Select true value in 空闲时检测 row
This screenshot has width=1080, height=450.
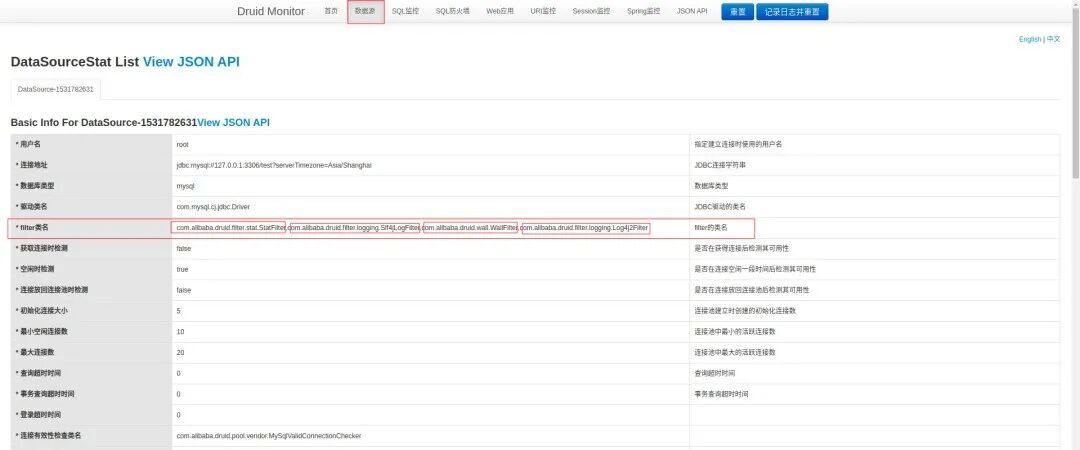183,269
